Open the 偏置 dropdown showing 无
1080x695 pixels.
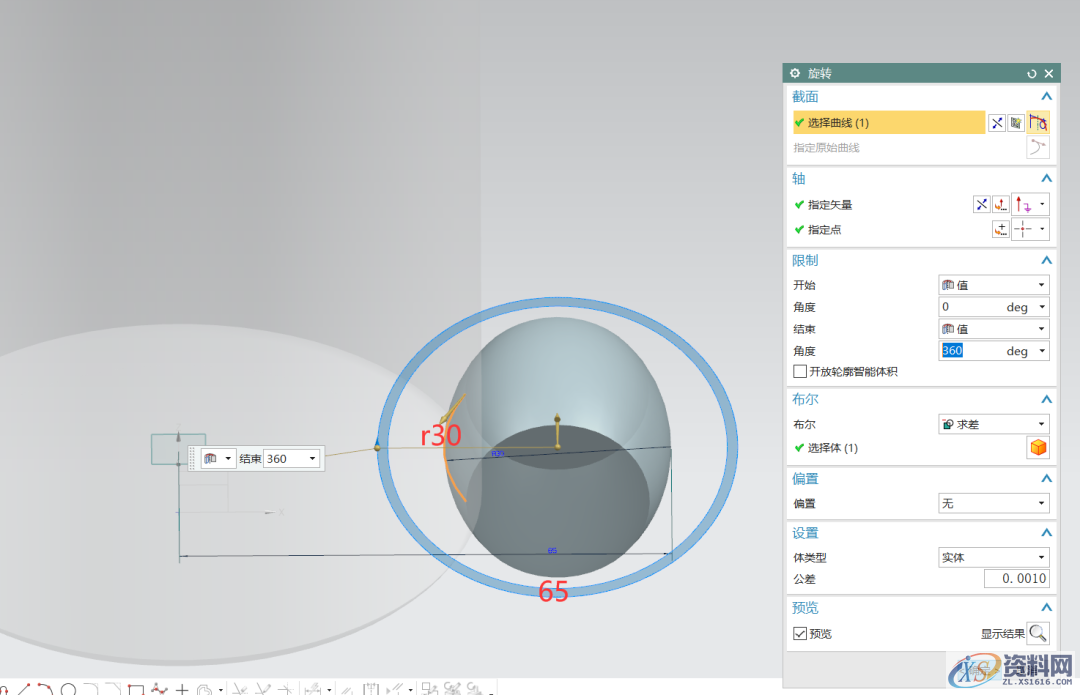(x=993, y=503)
